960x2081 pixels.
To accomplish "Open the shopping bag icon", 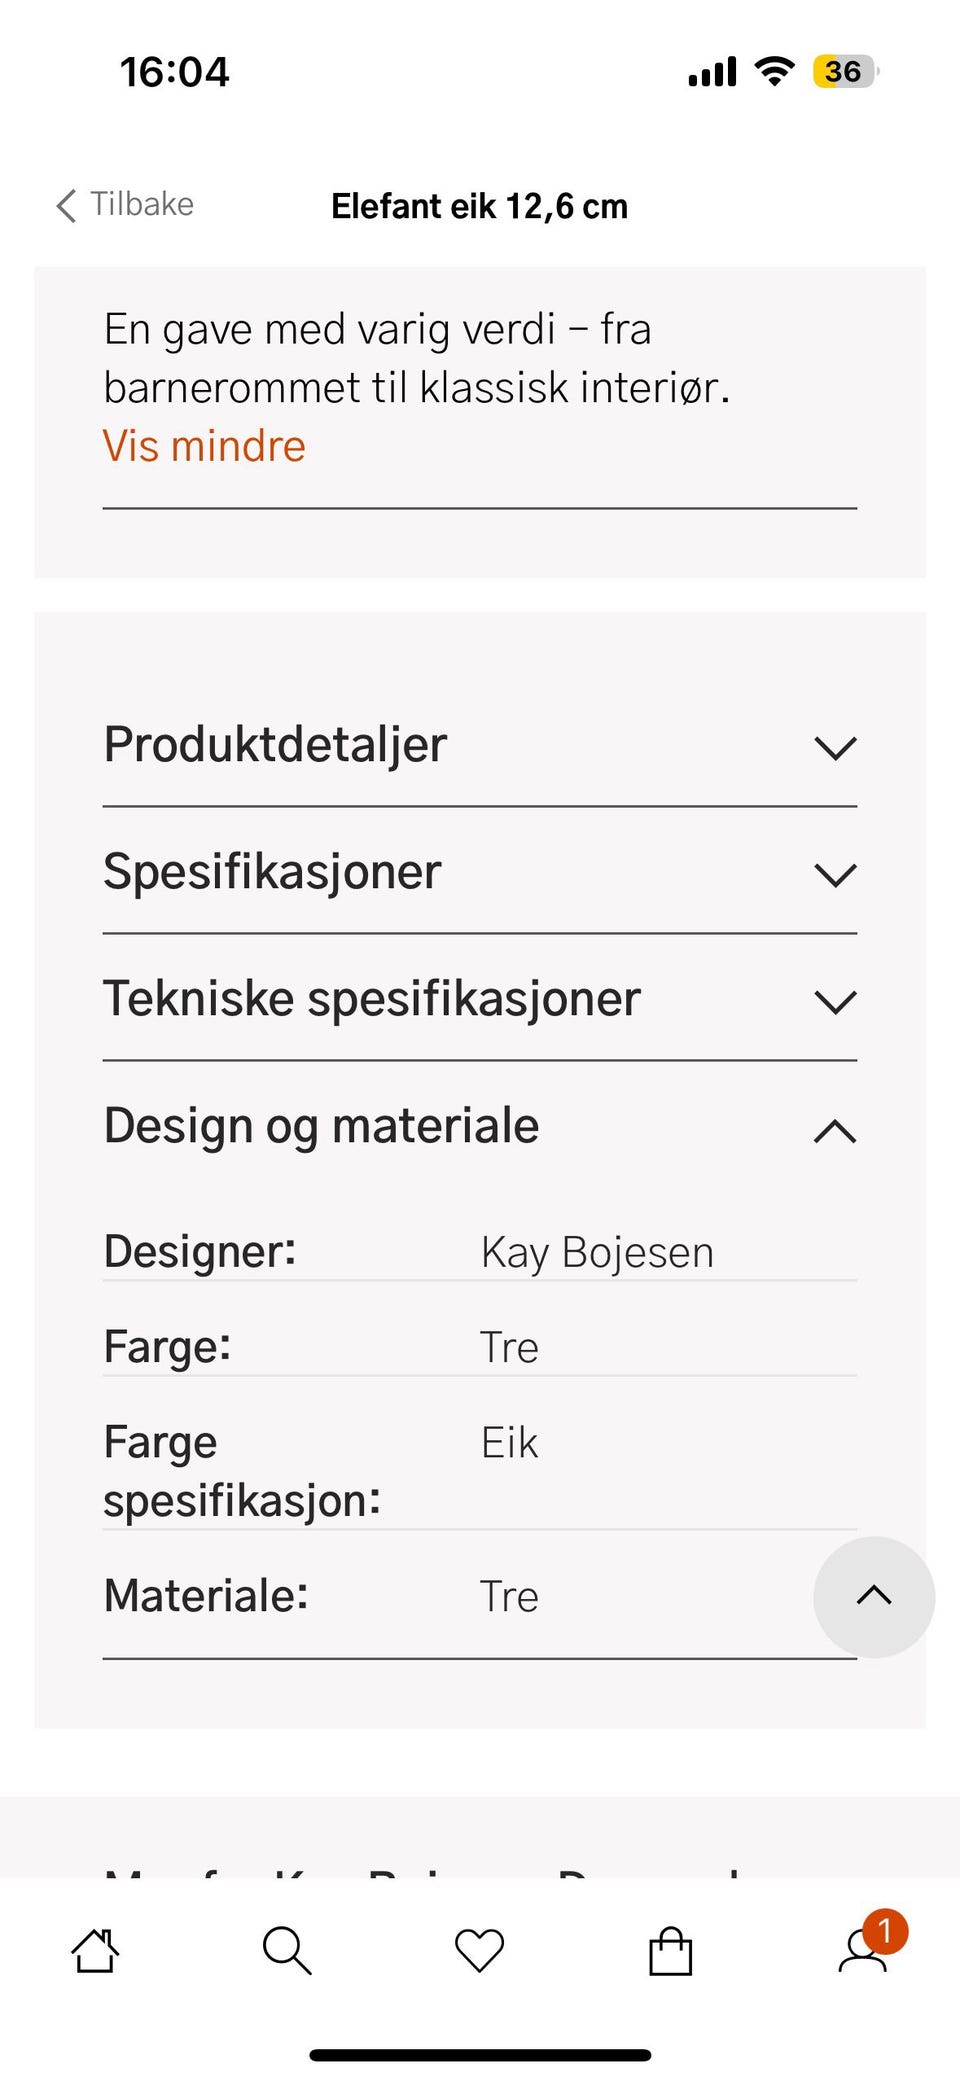I will (670, 1951).
